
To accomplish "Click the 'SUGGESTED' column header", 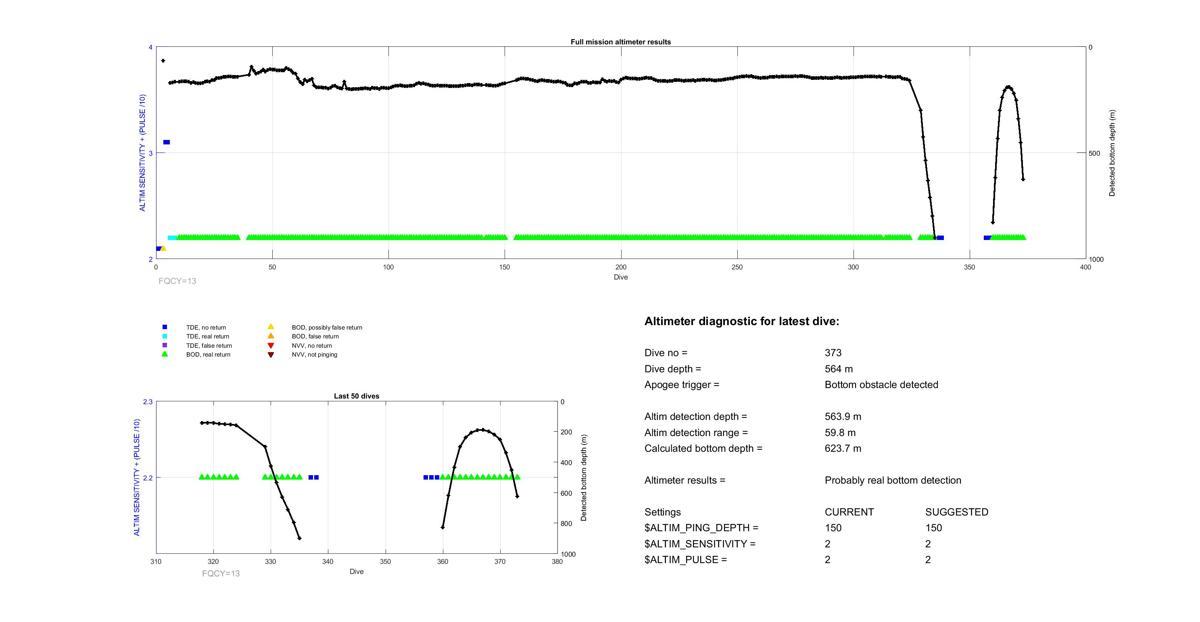I will point(957,512).
